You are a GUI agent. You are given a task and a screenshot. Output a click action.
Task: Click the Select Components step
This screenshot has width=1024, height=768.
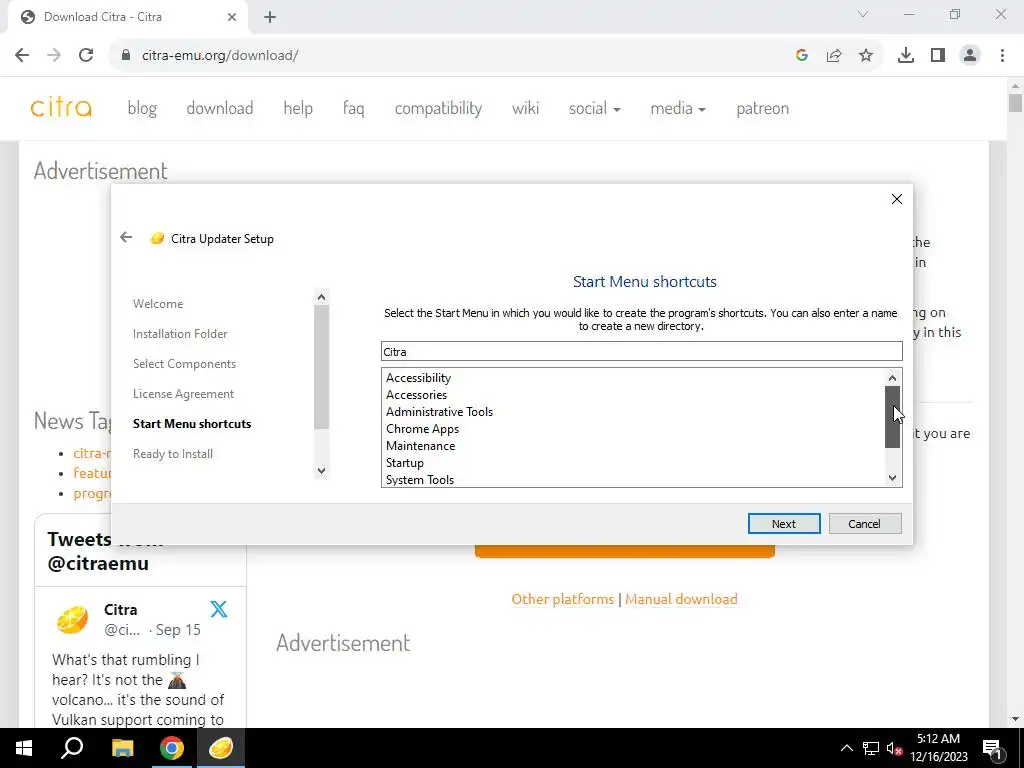coord(184,364)
